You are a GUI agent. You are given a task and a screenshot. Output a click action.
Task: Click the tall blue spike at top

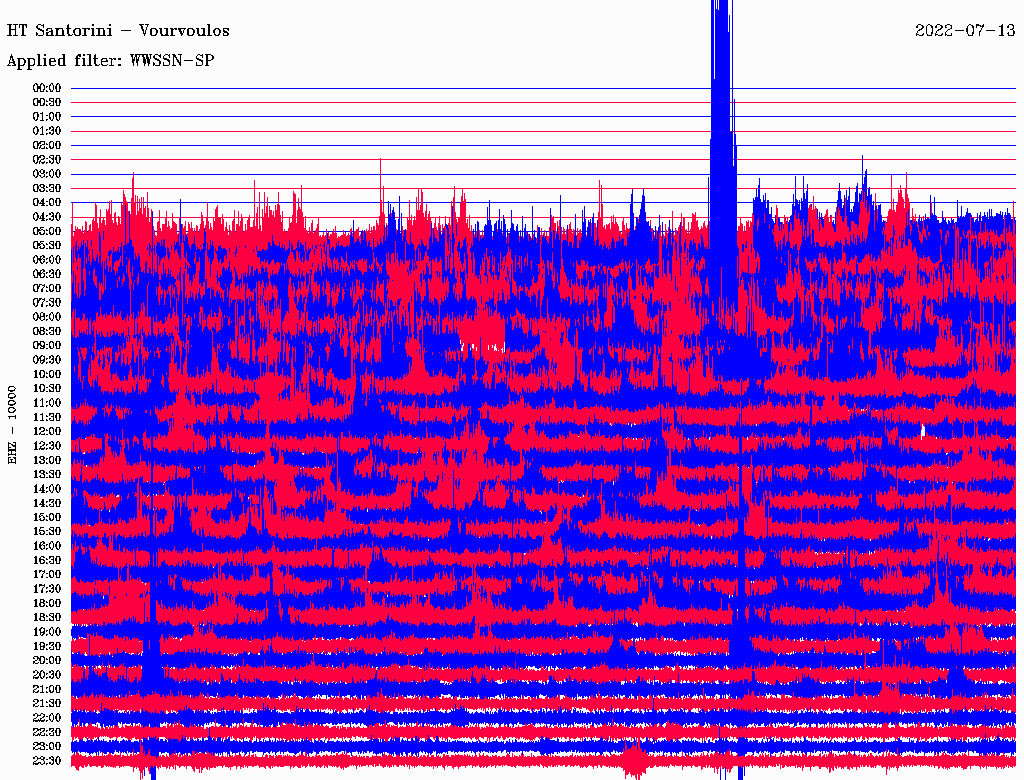point(722,60)
